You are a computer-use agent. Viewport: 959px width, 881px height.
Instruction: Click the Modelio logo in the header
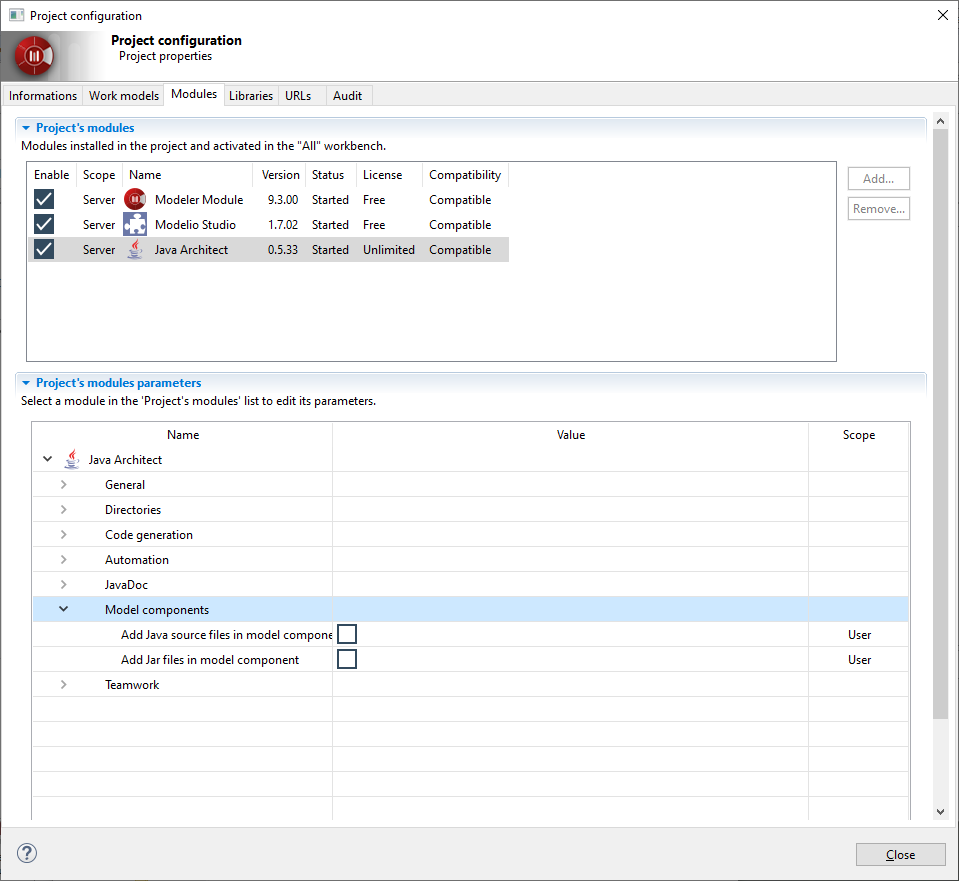pyautogui.click(x=34, y=56)
